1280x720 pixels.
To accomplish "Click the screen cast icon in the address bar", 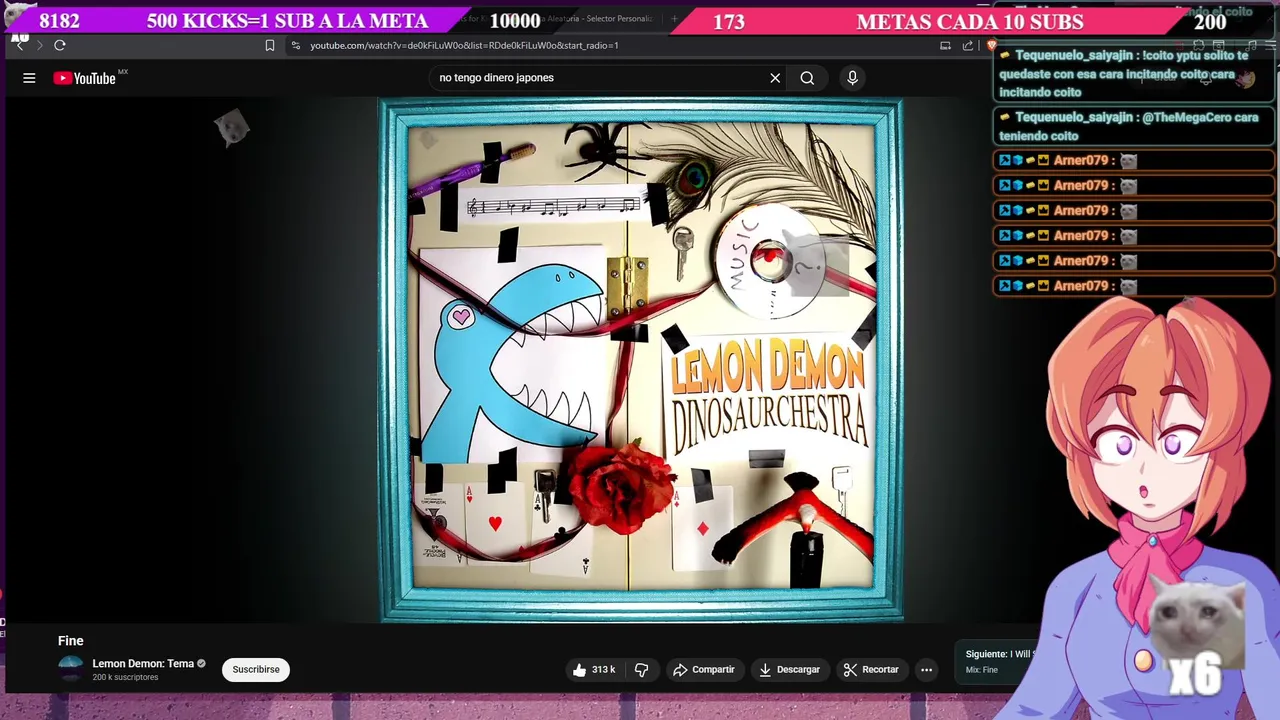I will [x=945, y=45].
